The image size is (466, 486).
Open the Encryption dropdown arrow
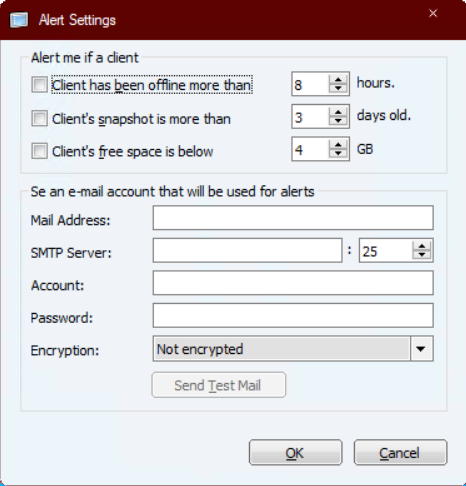[x=421, y=349]
